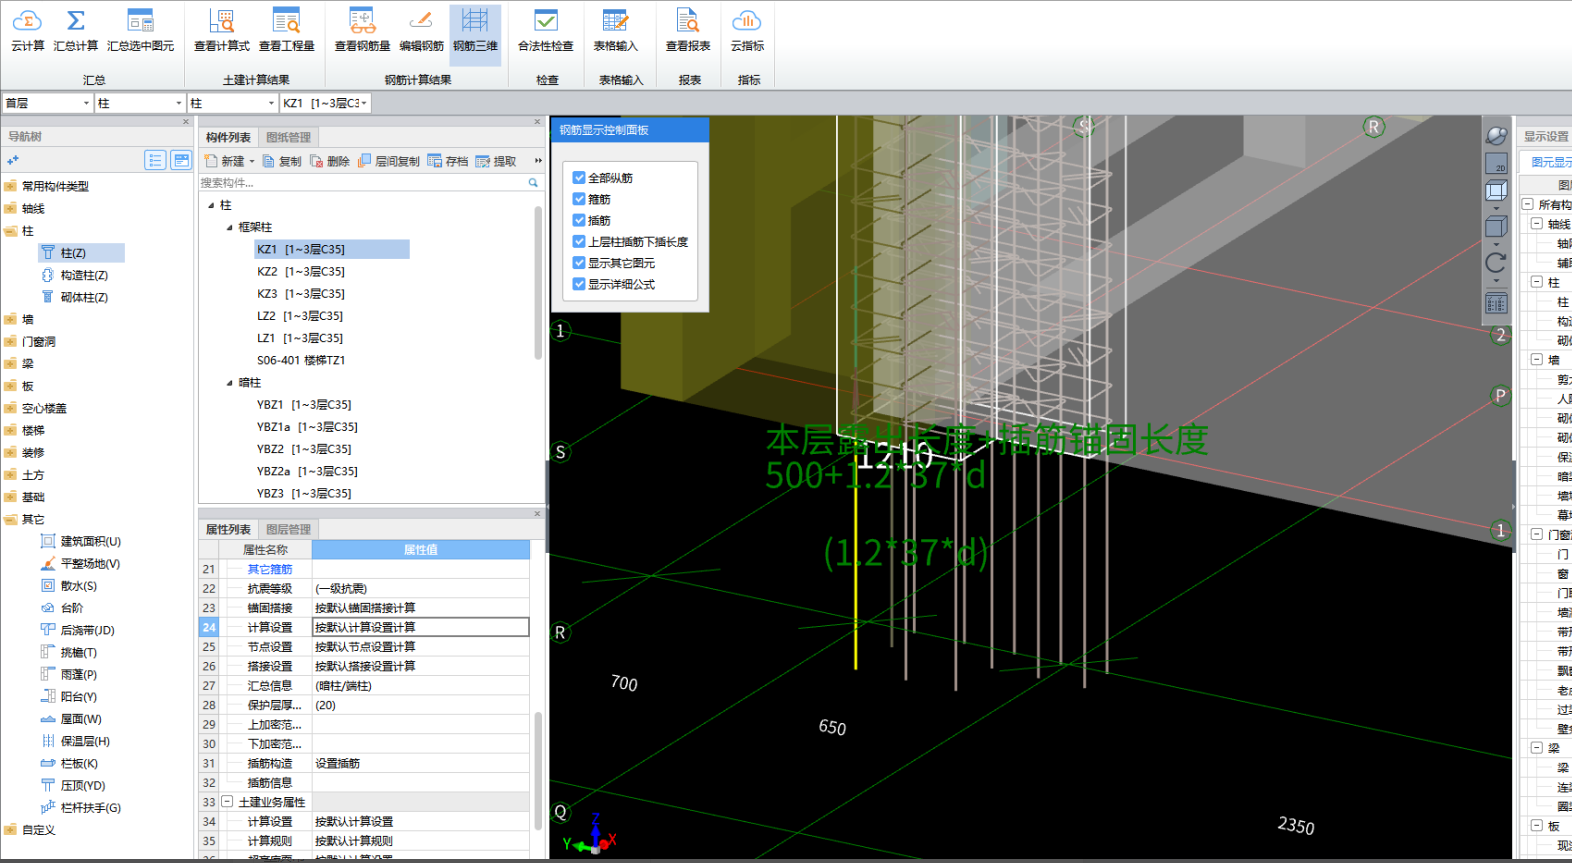1572x863 pixels.
Task: Open 查看计算式 tool
Action: pyautogui.click(x=222, y=30)
